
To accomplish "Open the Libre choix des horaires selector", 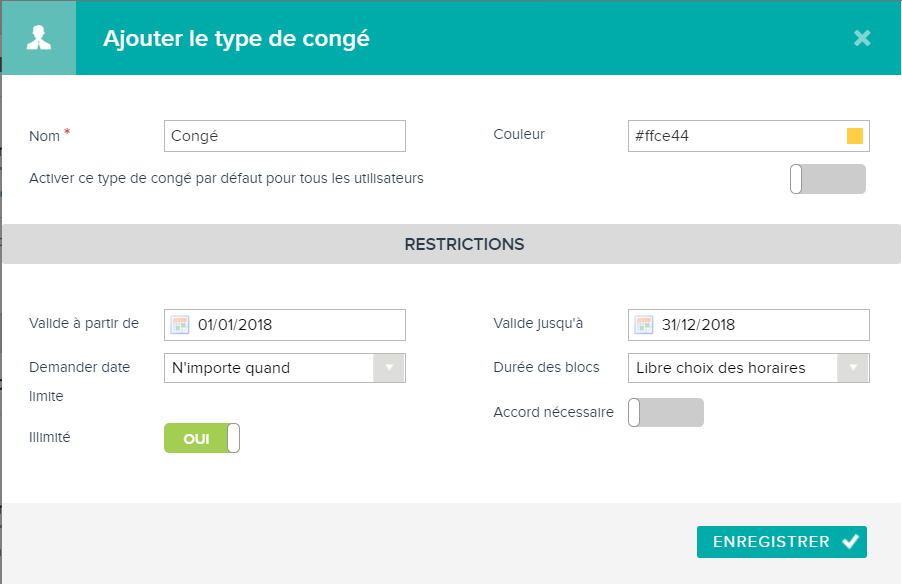I will (x=748, y=368).
